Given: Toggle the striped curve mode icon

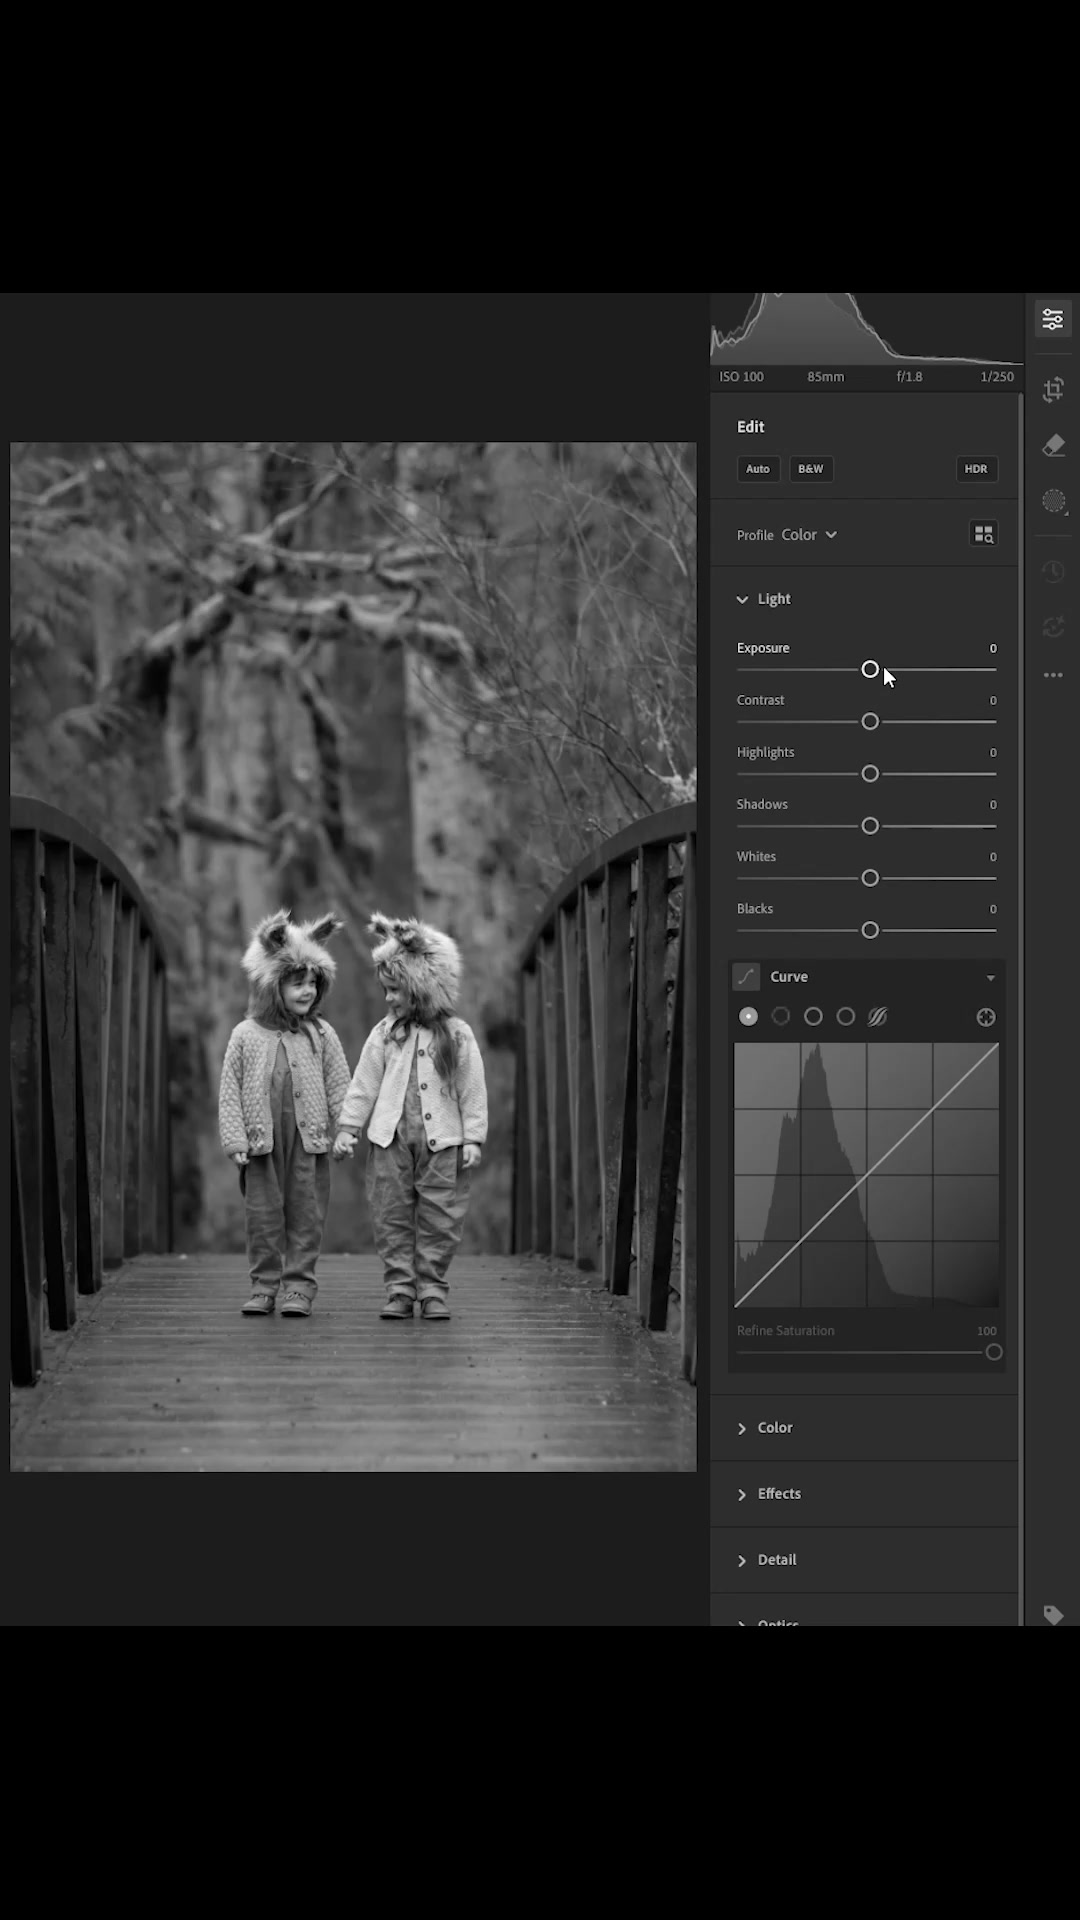Looking at the screenshot, I should 878,1016.
